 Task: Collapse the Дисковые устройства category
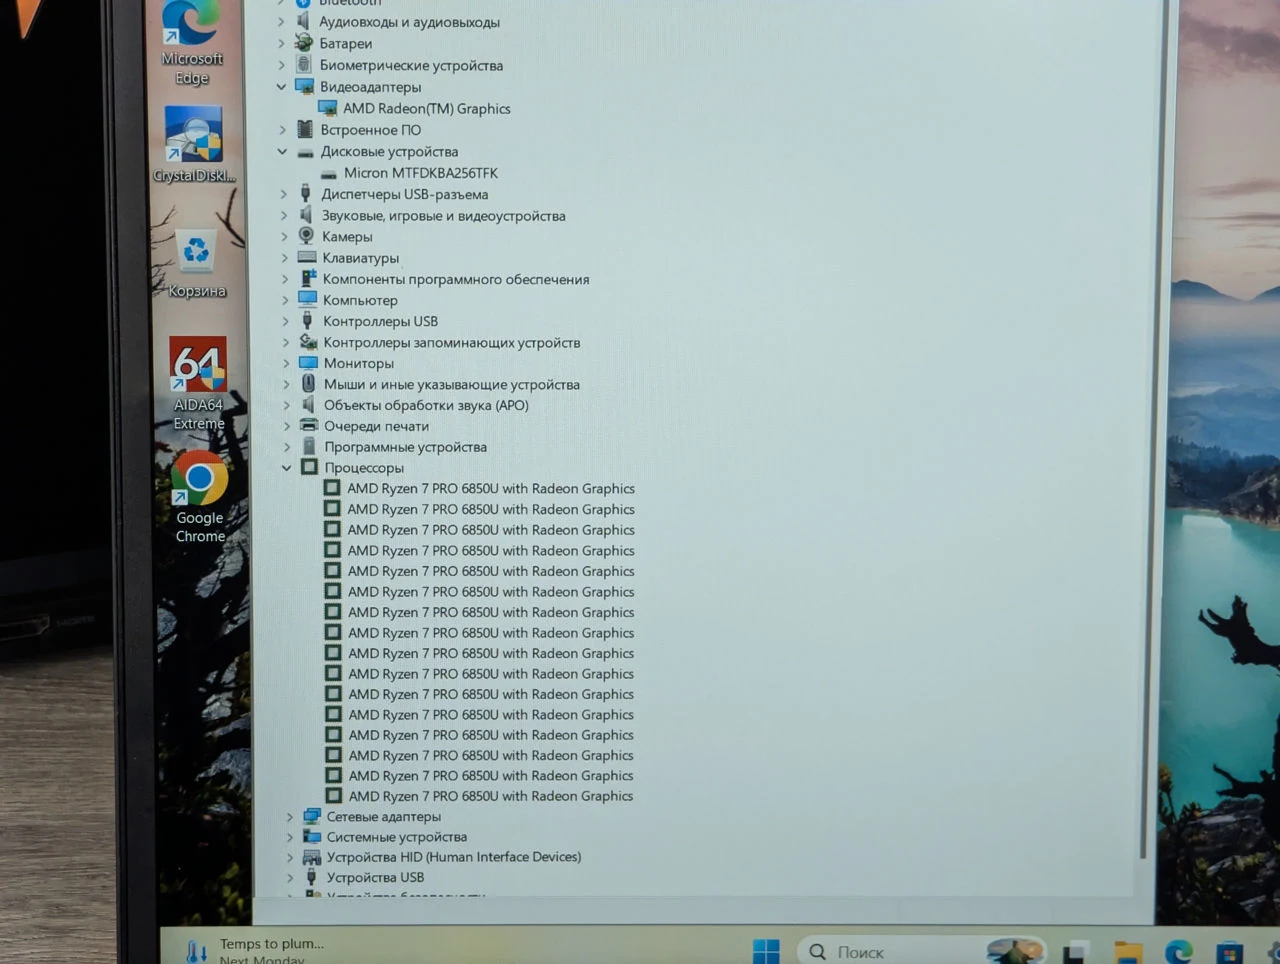pos(282,152)
